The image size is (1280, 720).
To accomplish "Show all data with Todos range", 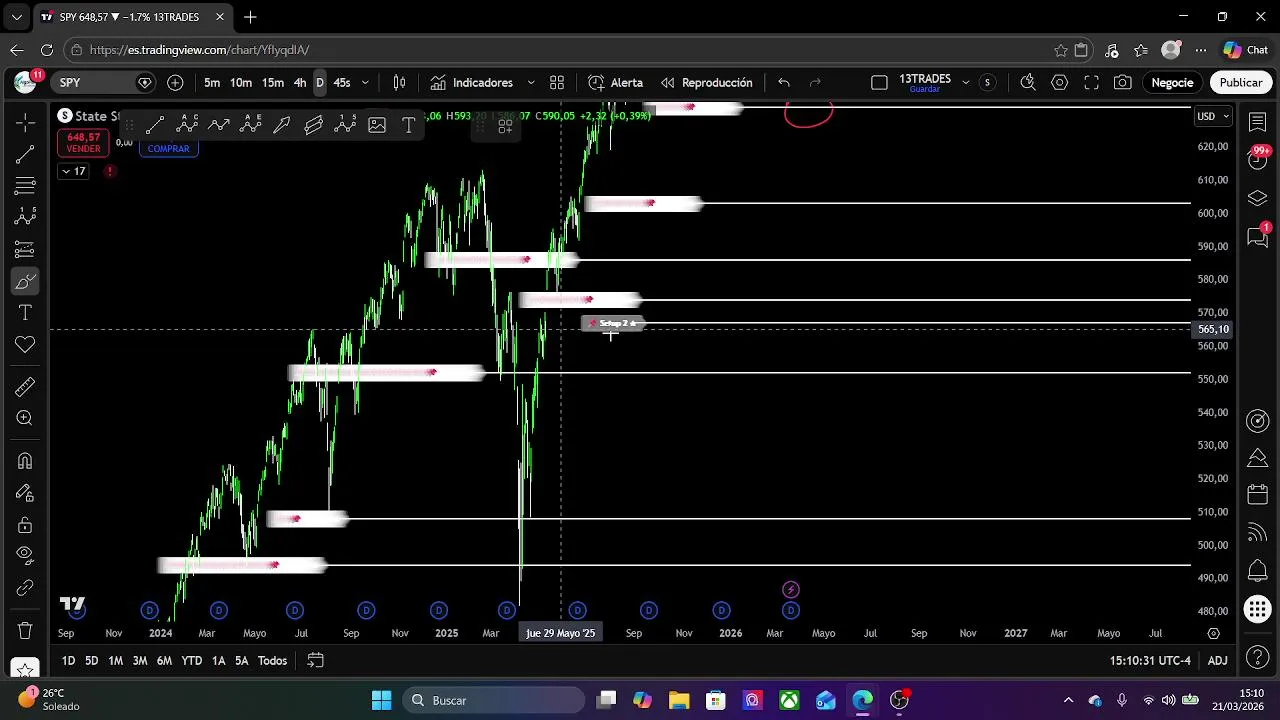I will [x=272, y=661].
